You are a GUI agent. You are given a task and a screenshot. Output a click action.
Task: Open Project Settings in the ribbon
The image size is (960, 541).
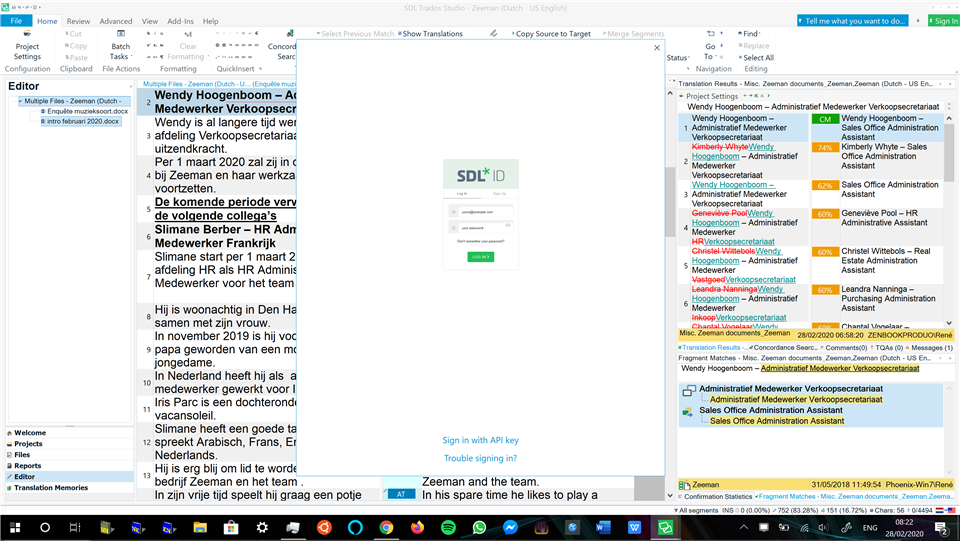point(27,45)
